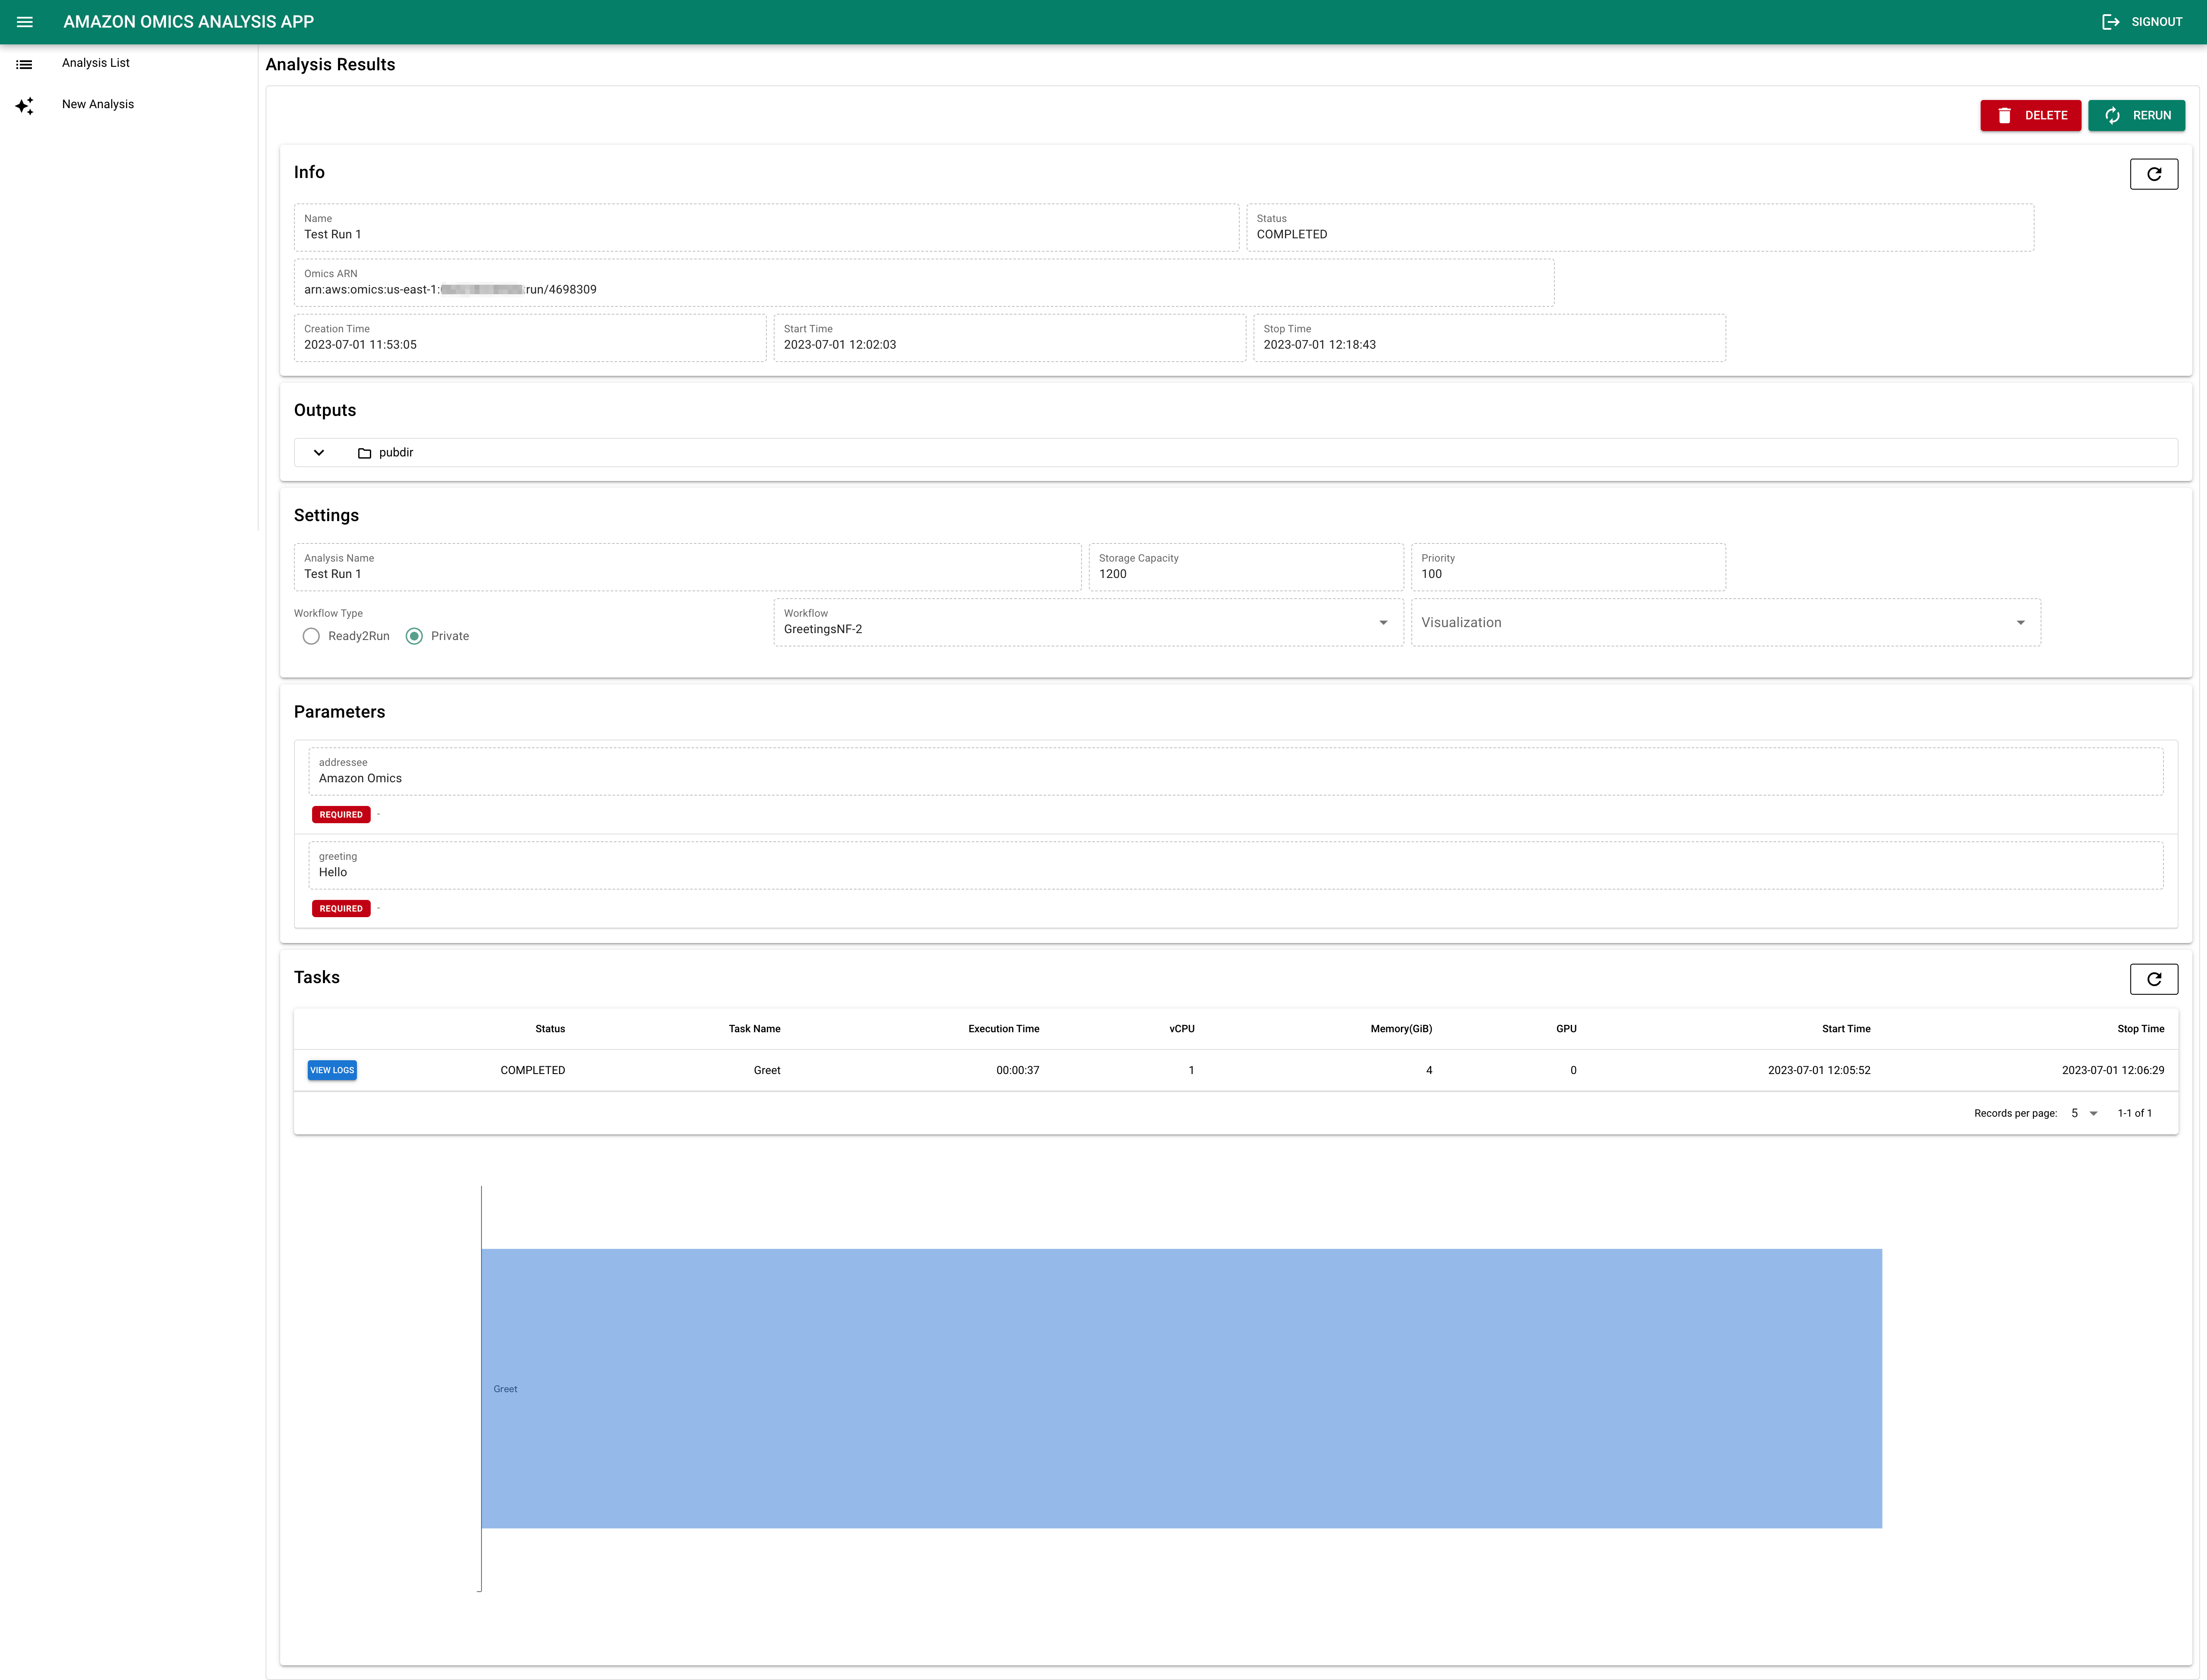Open New Analysis page
Viewport: 2207px width, 1680px height.
tap(97, 104)
